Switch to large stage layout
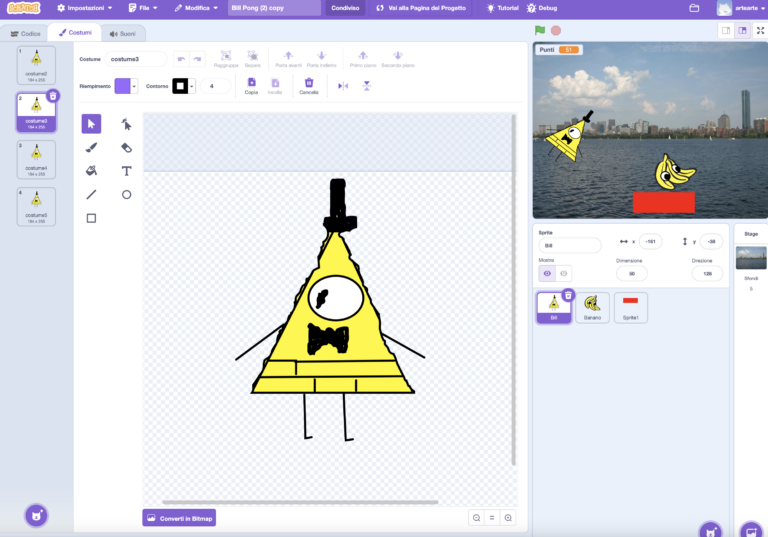Viewport: 768px width, 537px height. (743, 30)
